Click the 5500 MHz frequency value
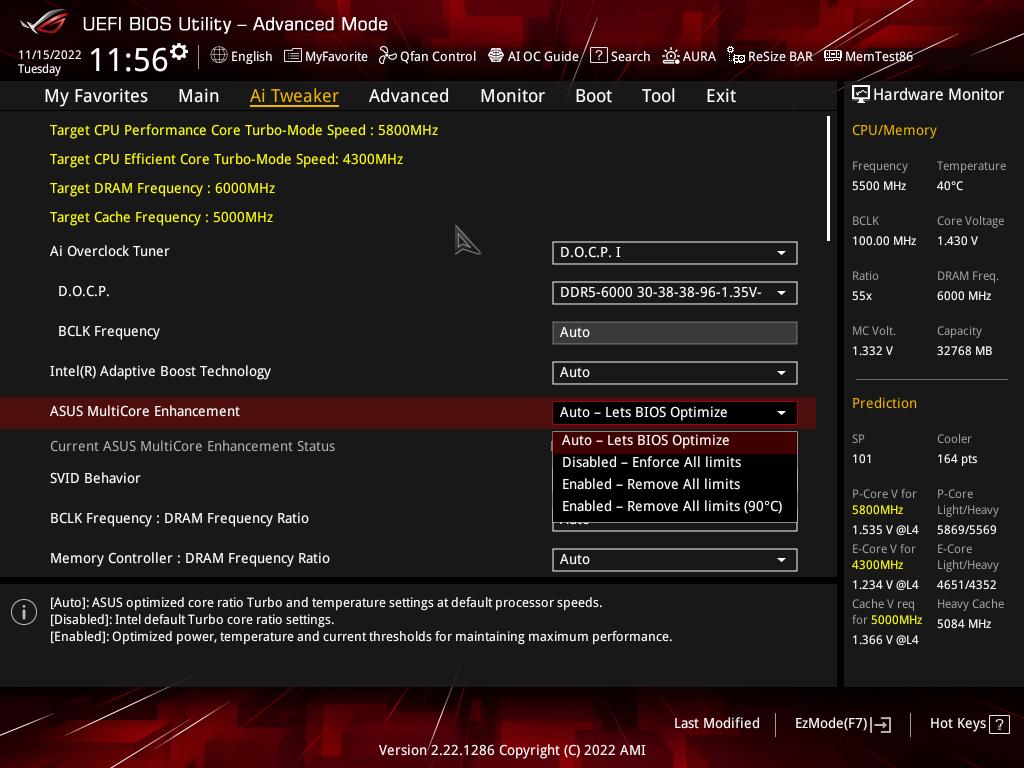The width and height of the screenshot is (1024, 768). (879, 186)
